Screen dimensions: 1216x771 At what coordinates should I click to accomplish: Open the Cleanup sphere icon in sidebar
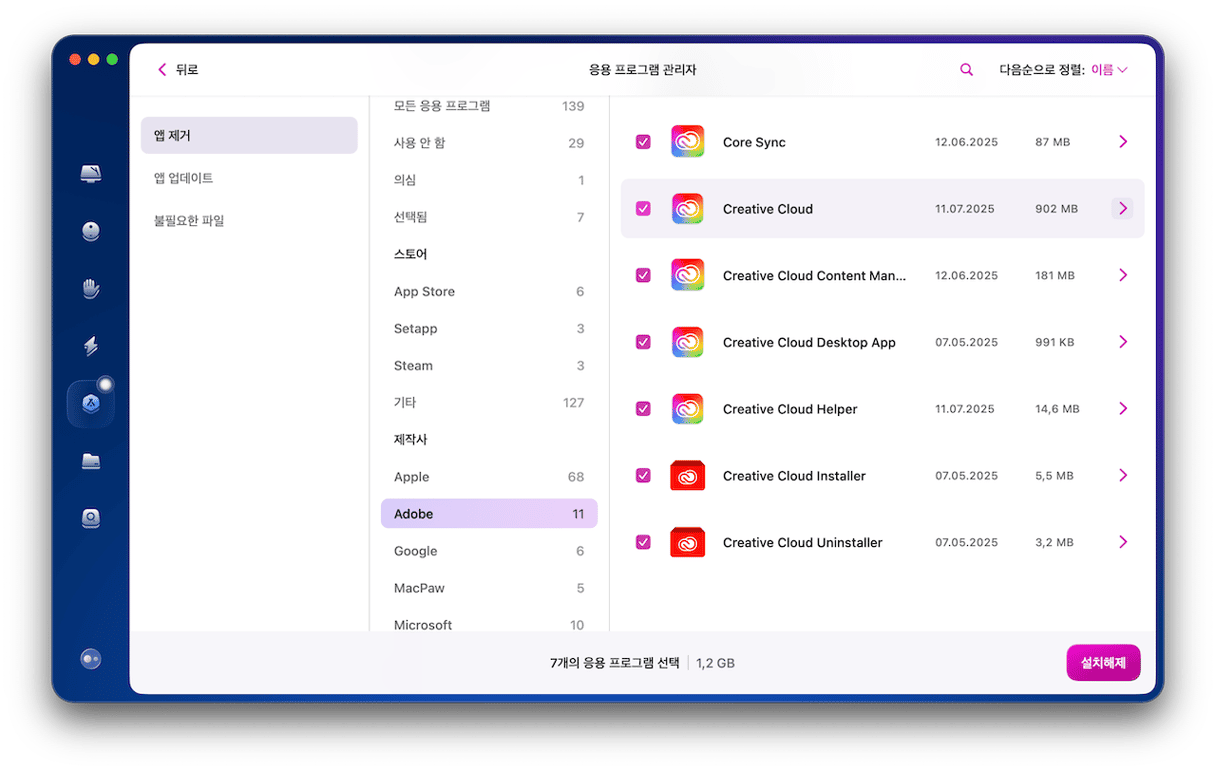[91, 232]
